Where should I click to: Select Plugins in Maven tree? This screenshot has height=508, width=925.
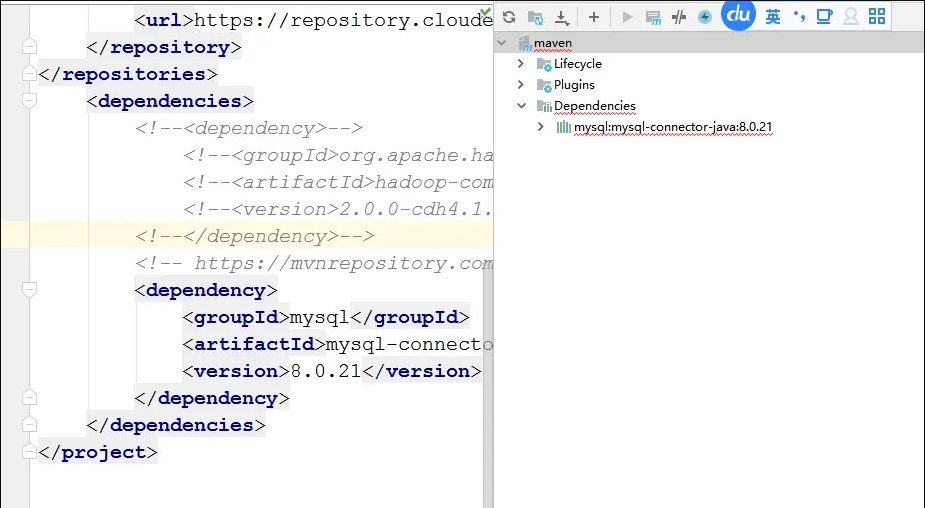[x=574, y=85]
